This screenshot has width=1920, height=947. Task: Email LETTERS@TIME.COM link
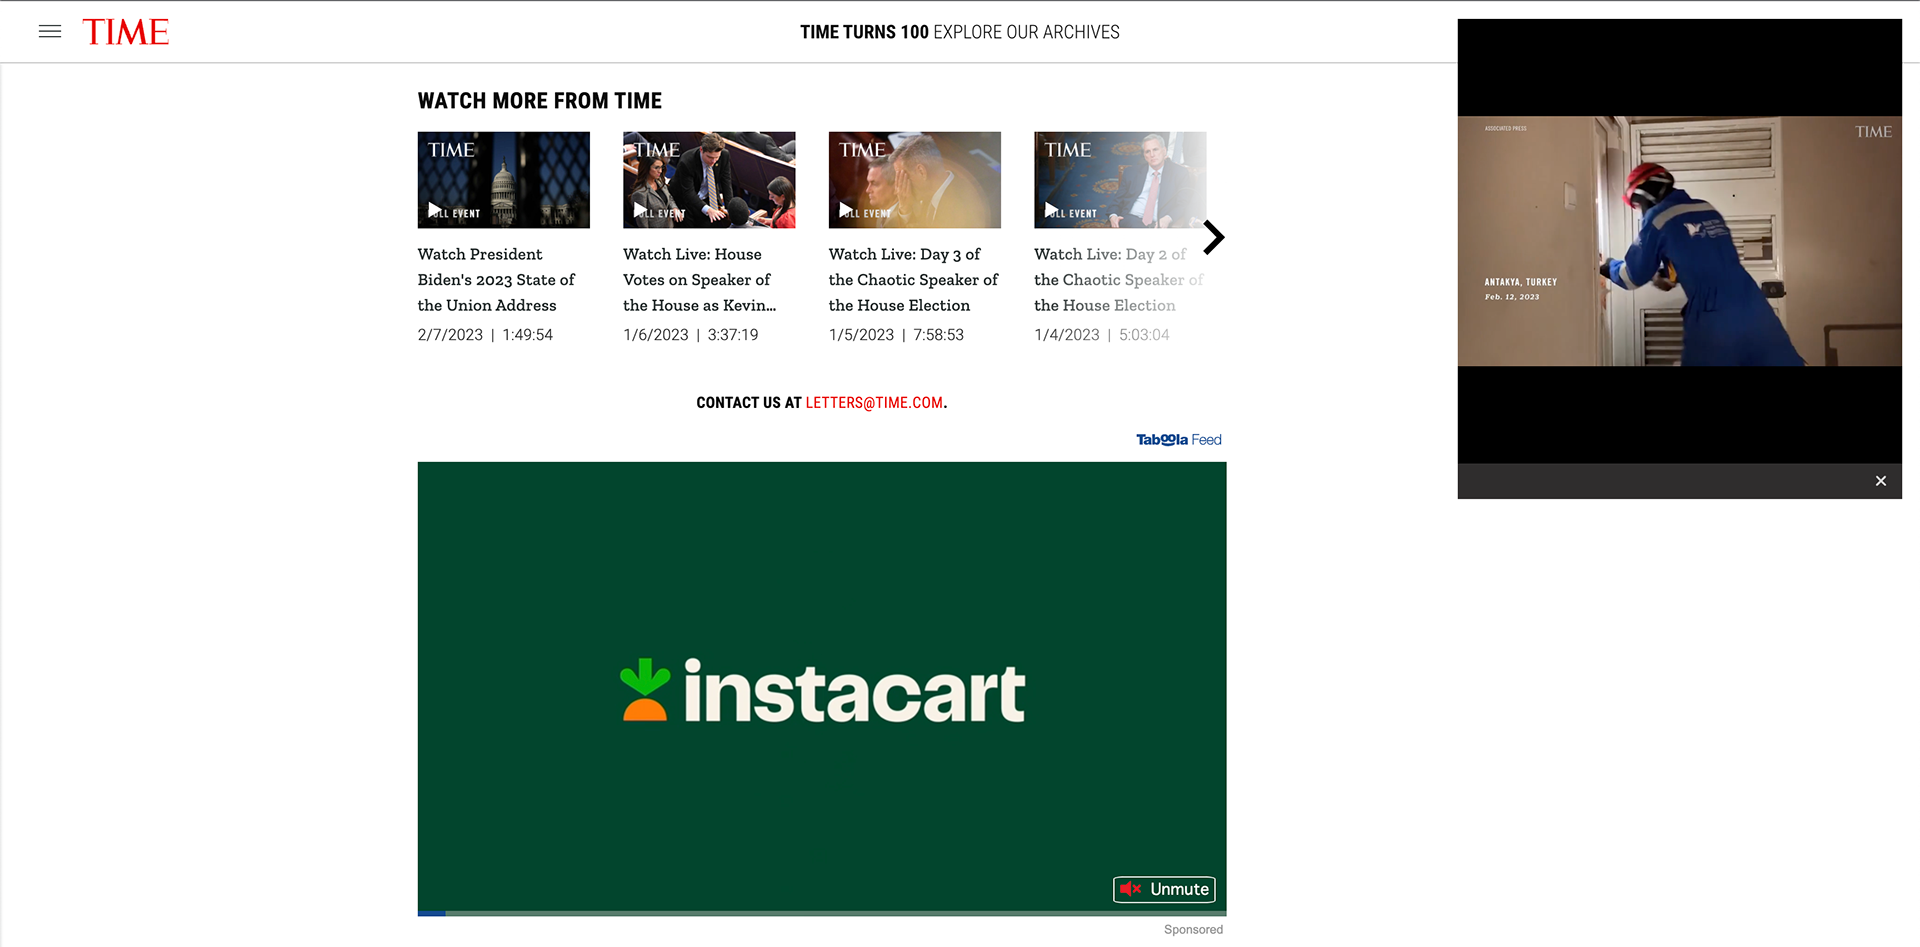point(874,403)
